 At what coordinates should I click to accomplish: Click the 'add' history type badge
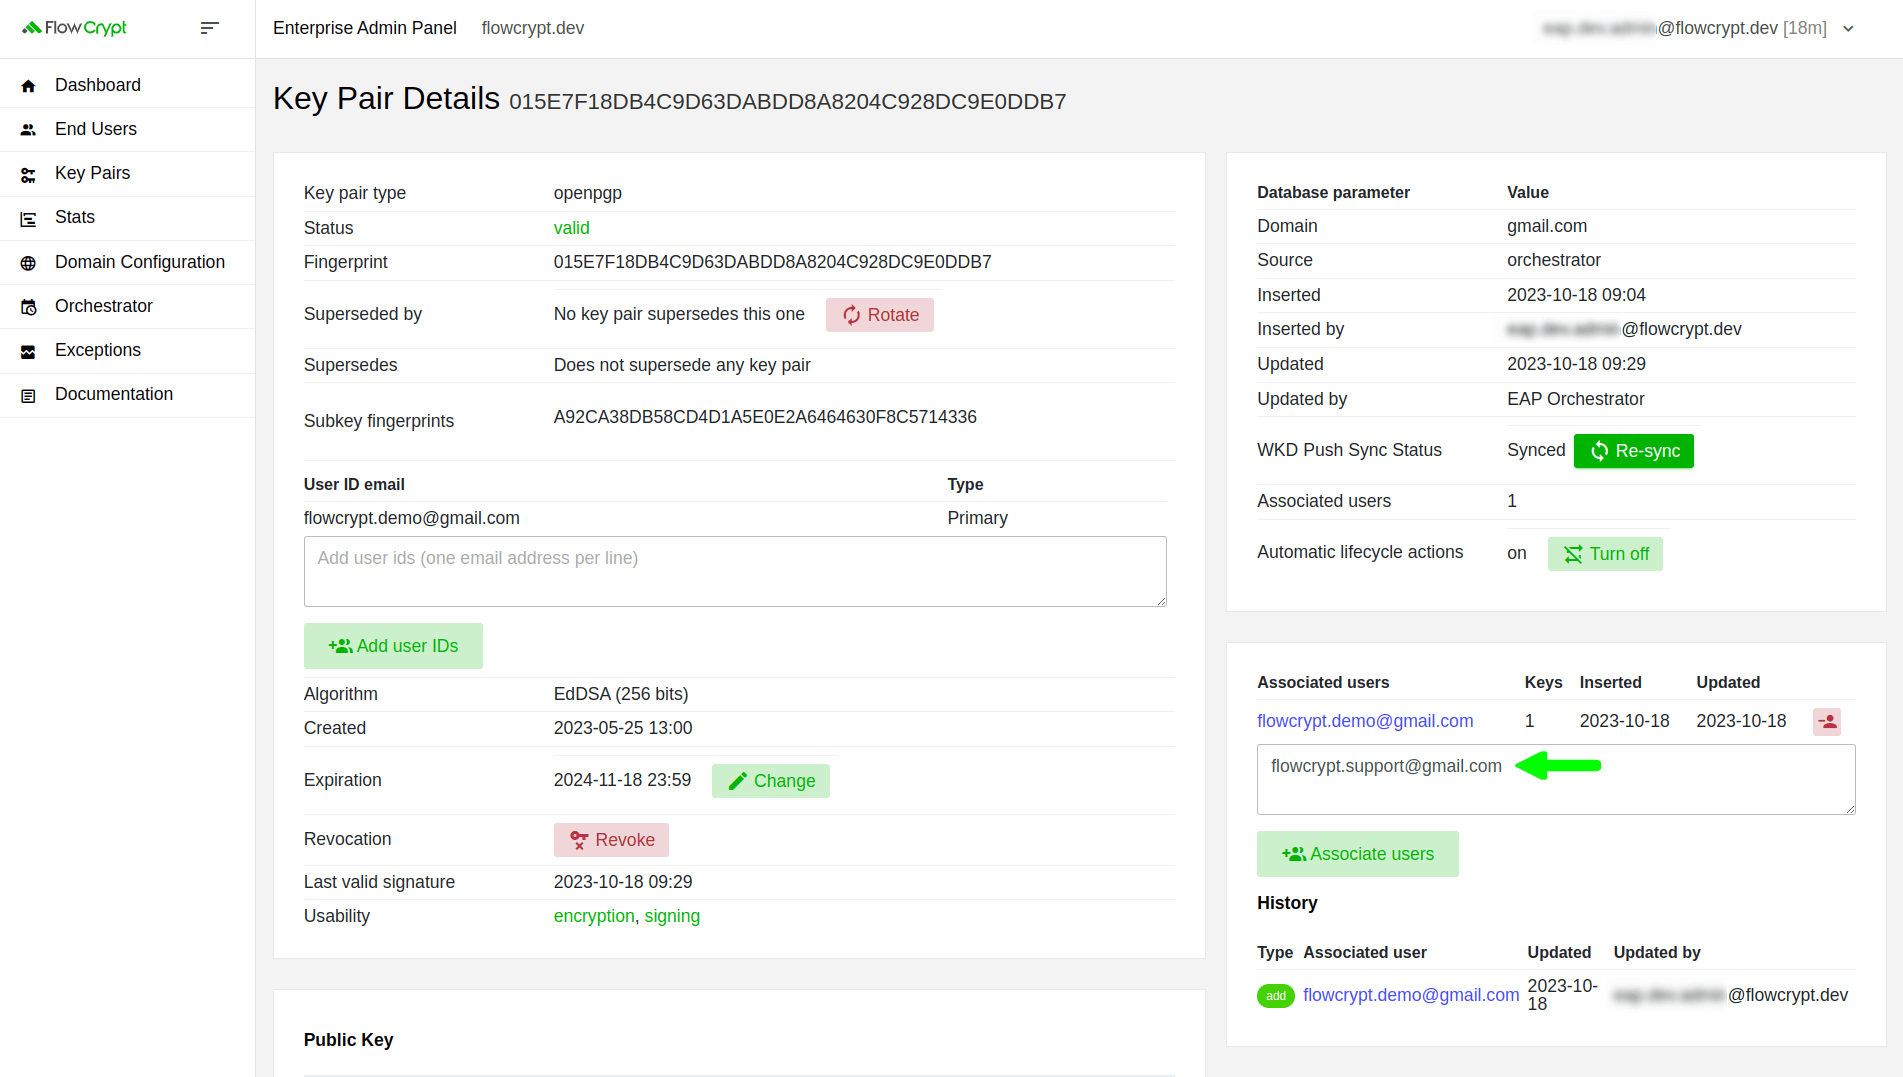pyautogui.click(x=1276, y=996)
